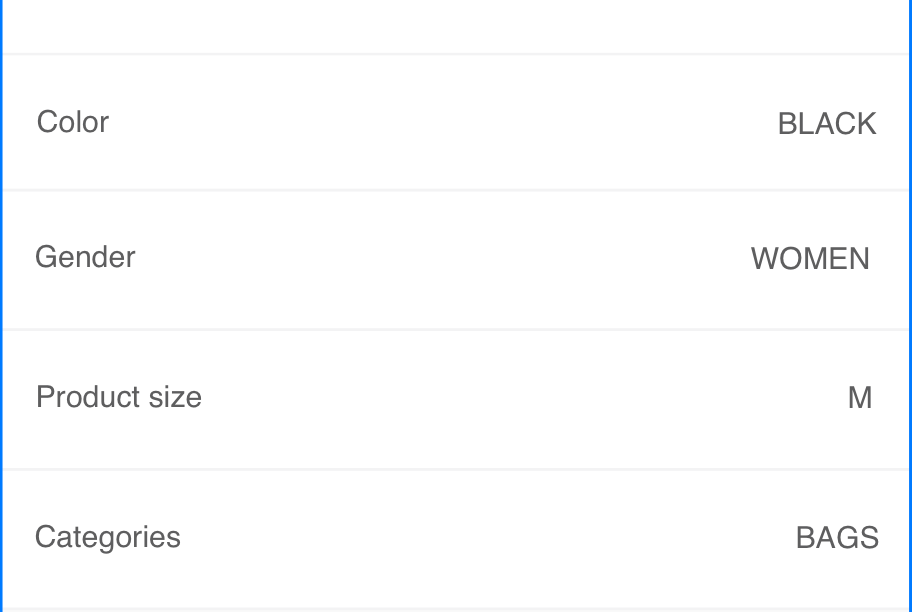Click the blue left panel border
The width and height of the screenshot is (912, 612).
(x=1, y=300)
